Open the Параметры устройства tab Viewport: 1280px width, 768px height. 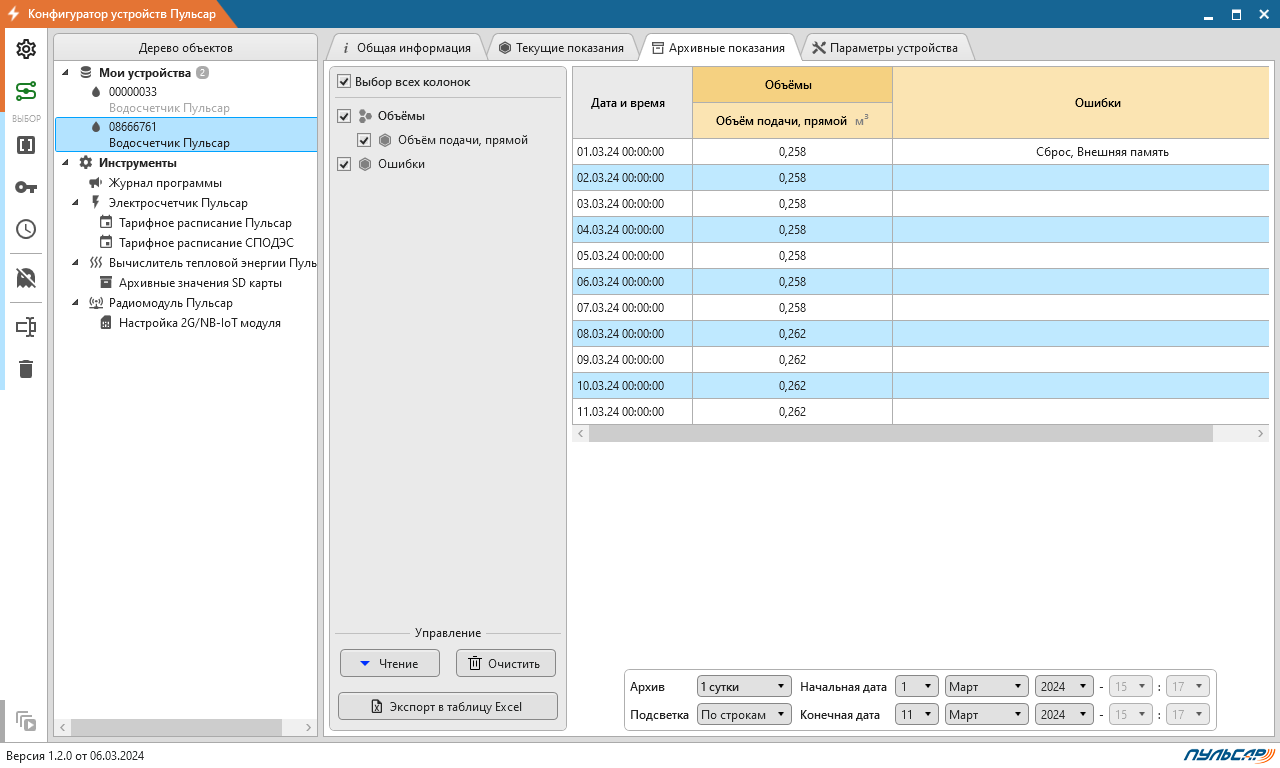click(885, 48)
